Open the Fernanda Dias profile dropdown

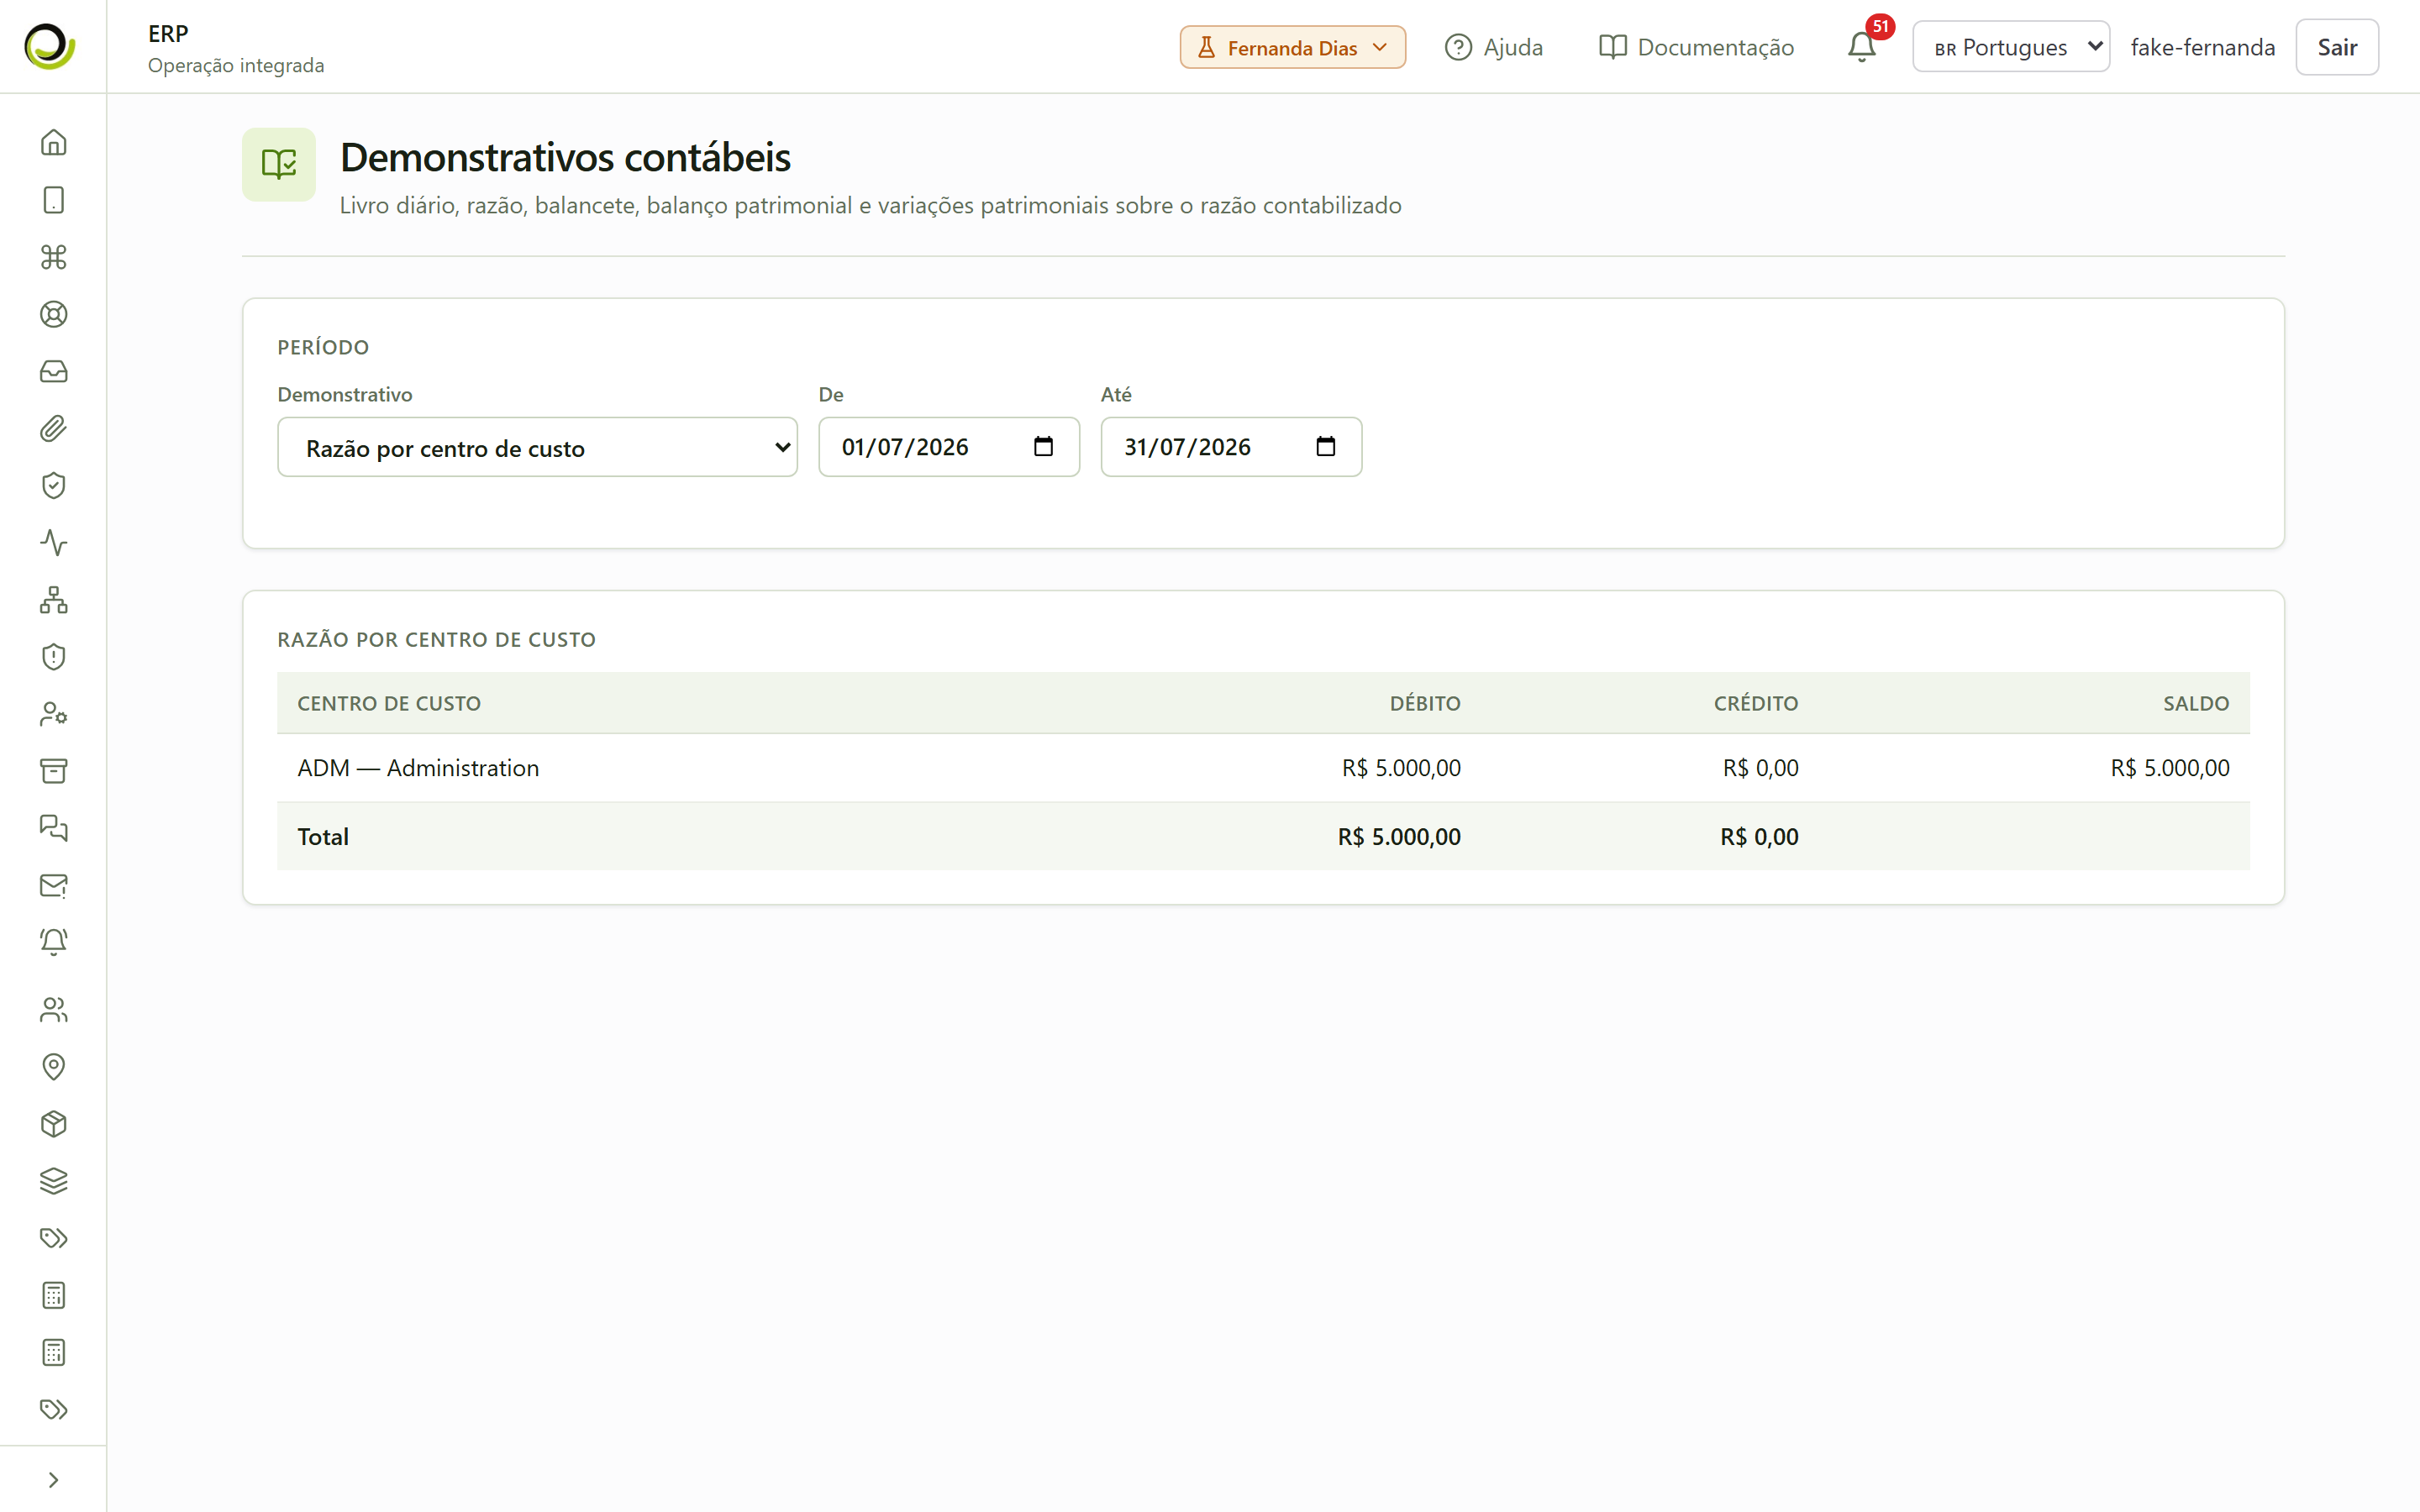(1292, 47)
